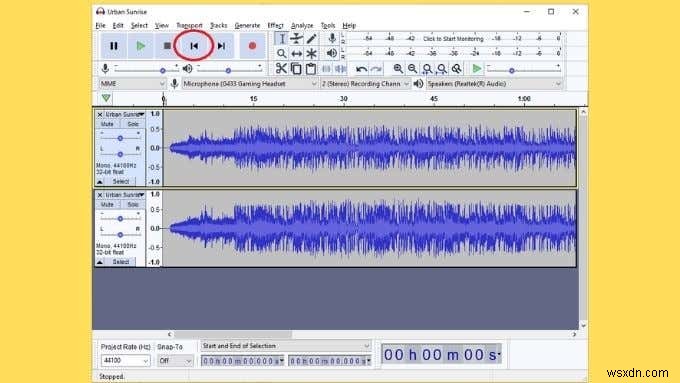Open the File menu
Screen dimensions: 680x383
click(100, 26)
